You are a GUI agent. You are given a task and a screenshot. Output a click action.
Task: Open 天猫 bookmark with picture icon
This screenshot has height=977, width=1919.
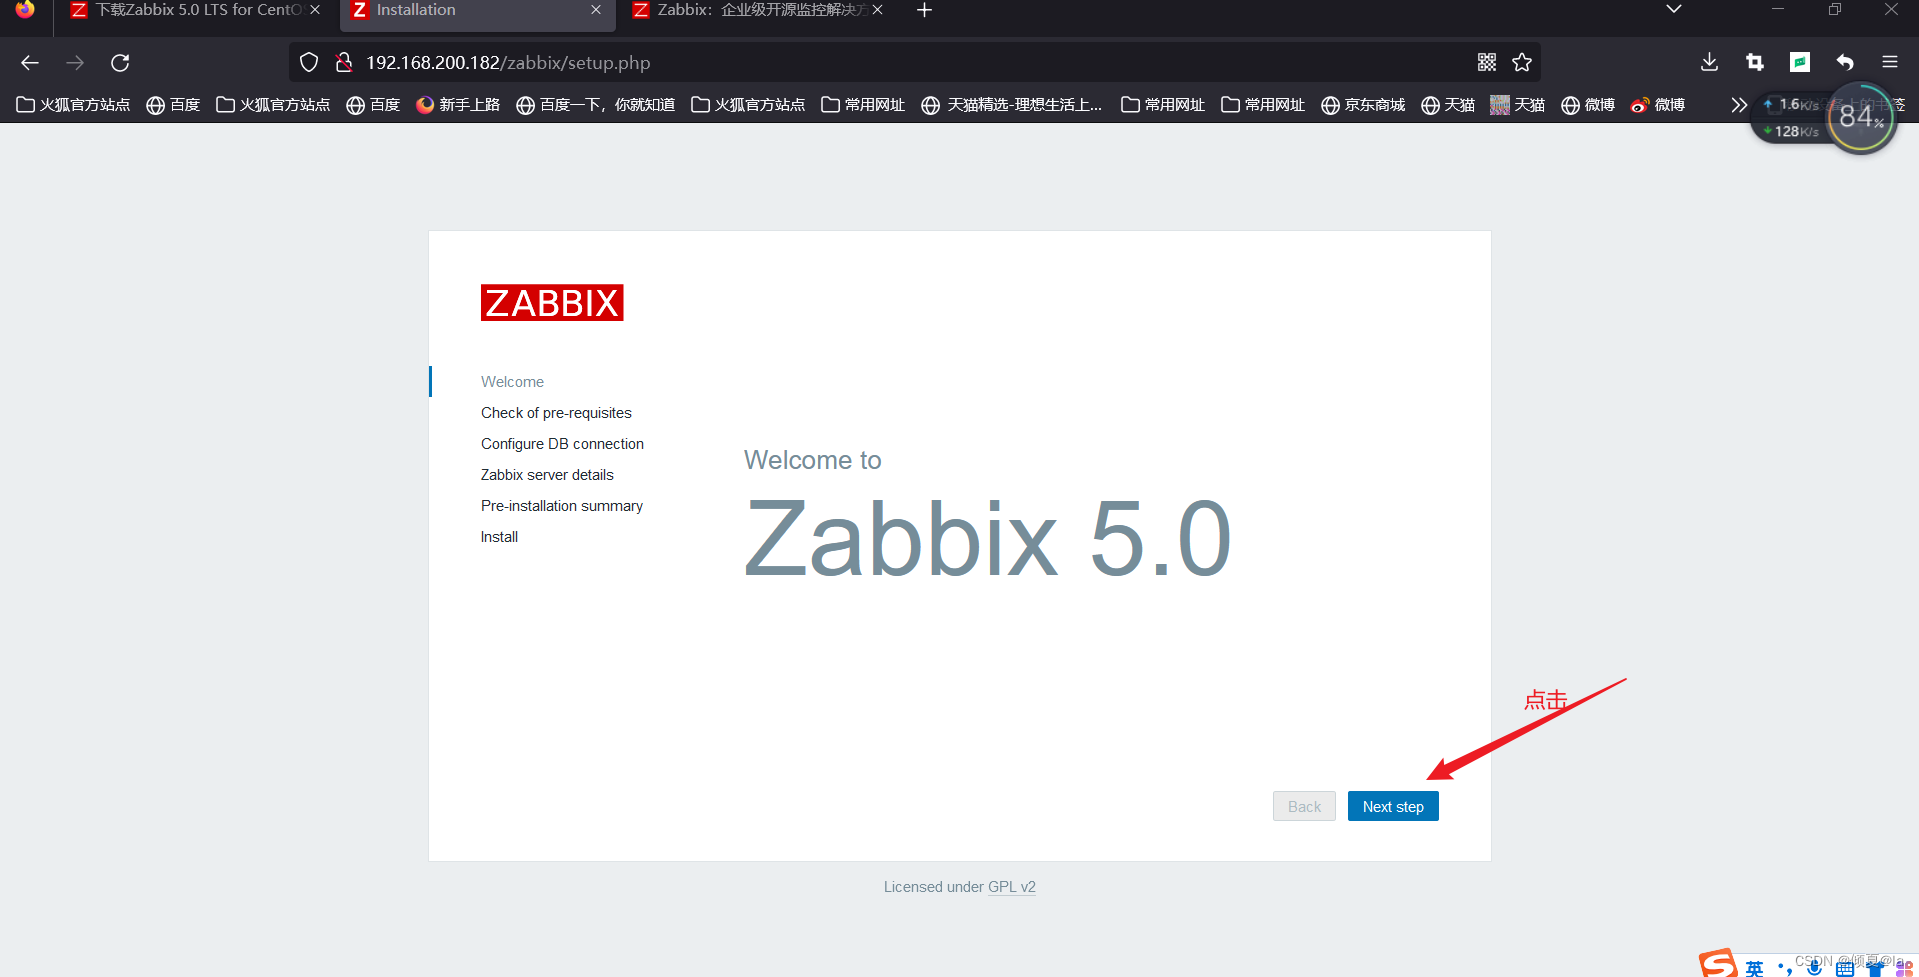pyautogui.click(x=1517, y=105)
